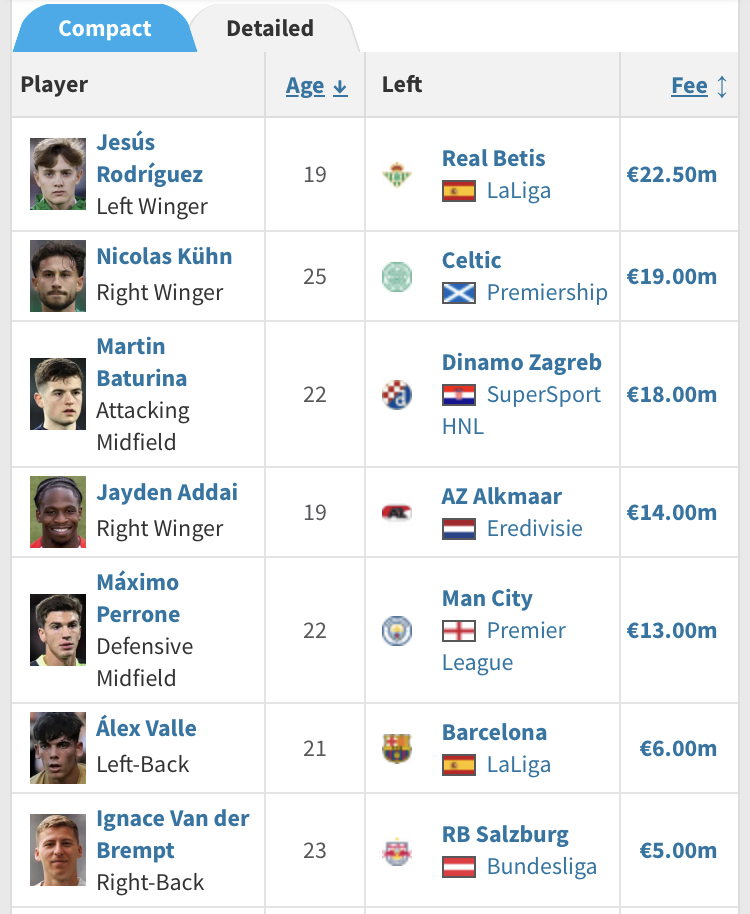Click Álex Valle's portrait thumbnail
The image size is (750, 914).
pyautogui.click(x=58, y=748)
